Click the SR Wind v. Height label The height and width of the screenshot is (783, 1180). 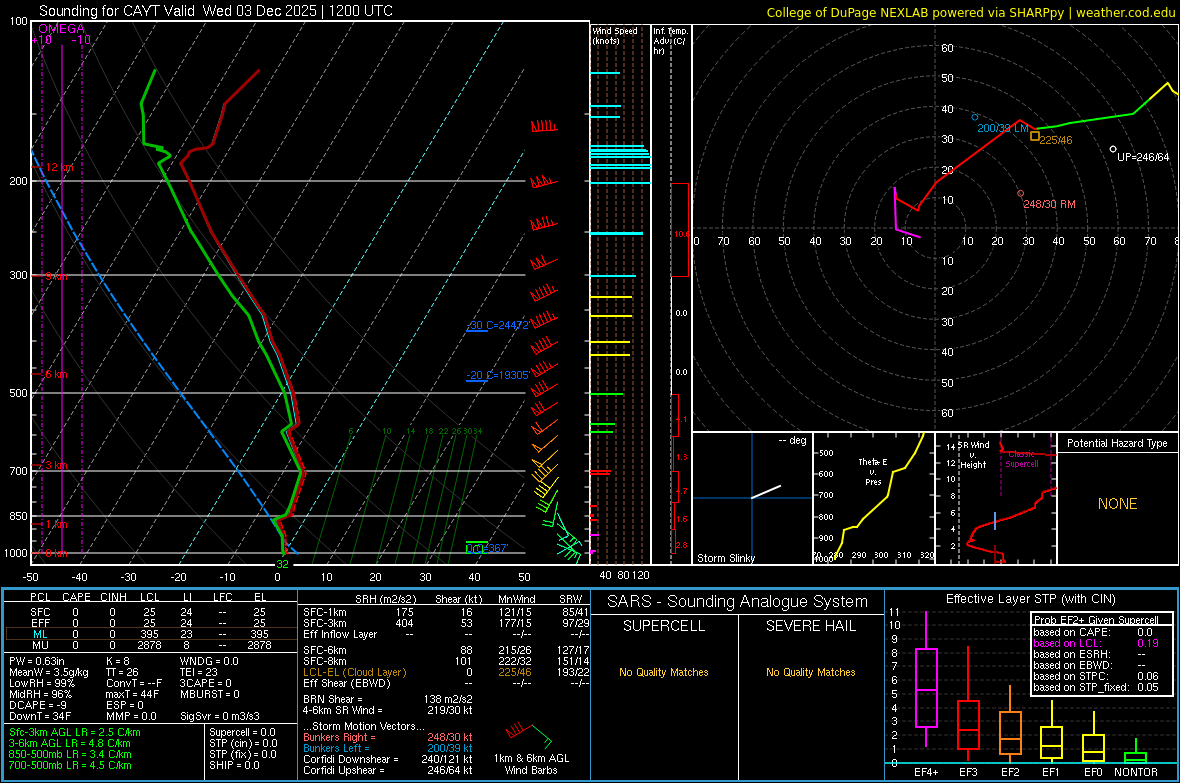(x=973, y=455)
